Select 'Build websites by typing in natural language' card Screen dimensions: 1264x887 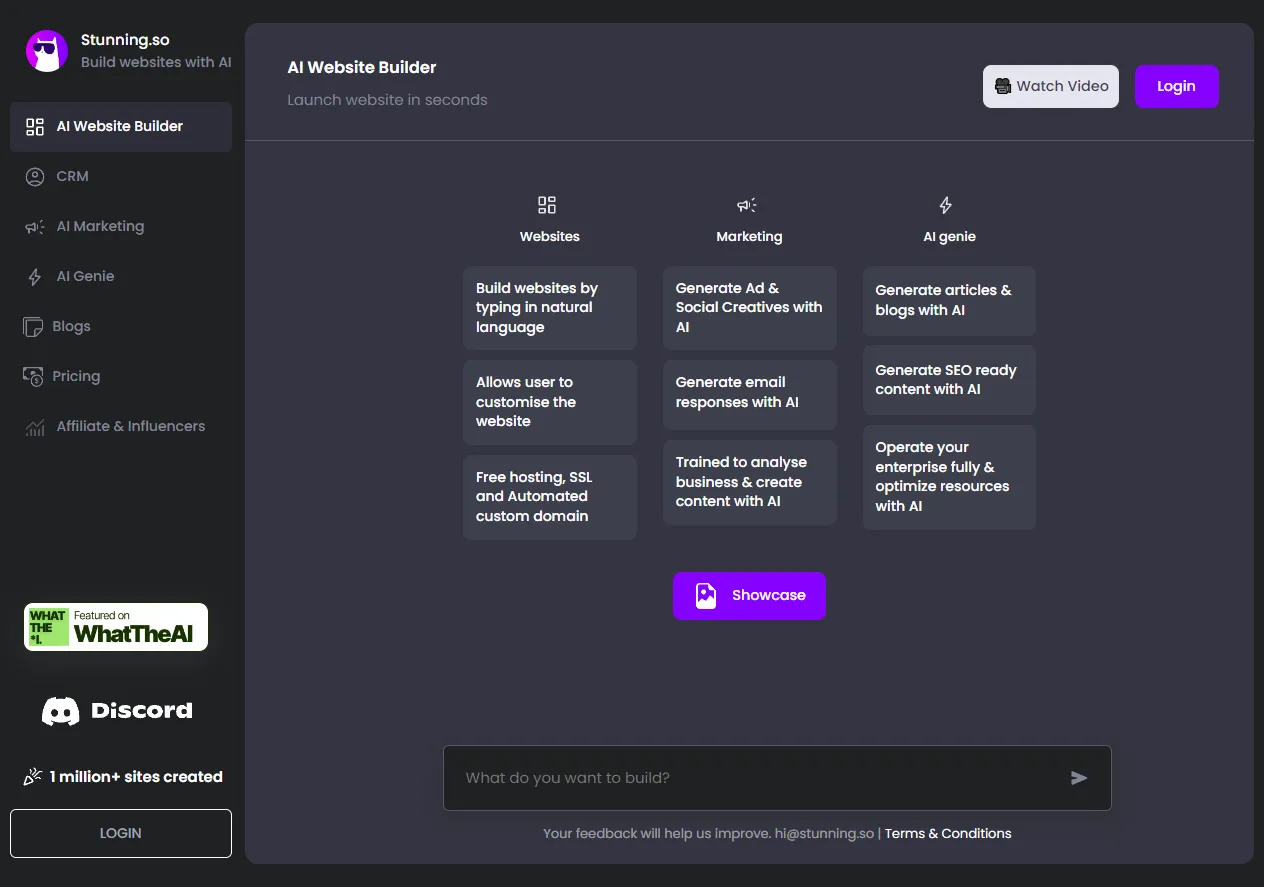coord(550,308)
